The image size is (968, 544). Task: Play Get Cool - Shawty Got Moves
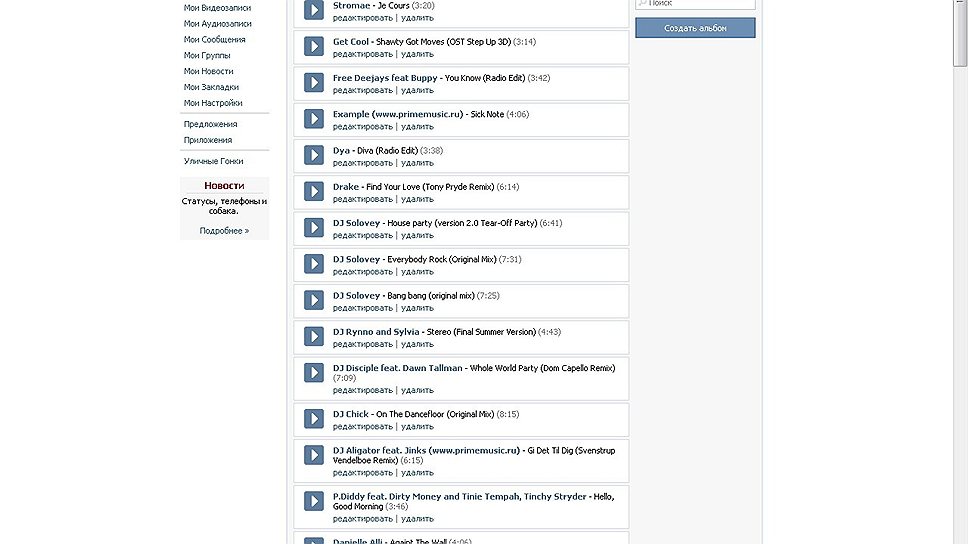pyautogui.click(x=314, y=47)
